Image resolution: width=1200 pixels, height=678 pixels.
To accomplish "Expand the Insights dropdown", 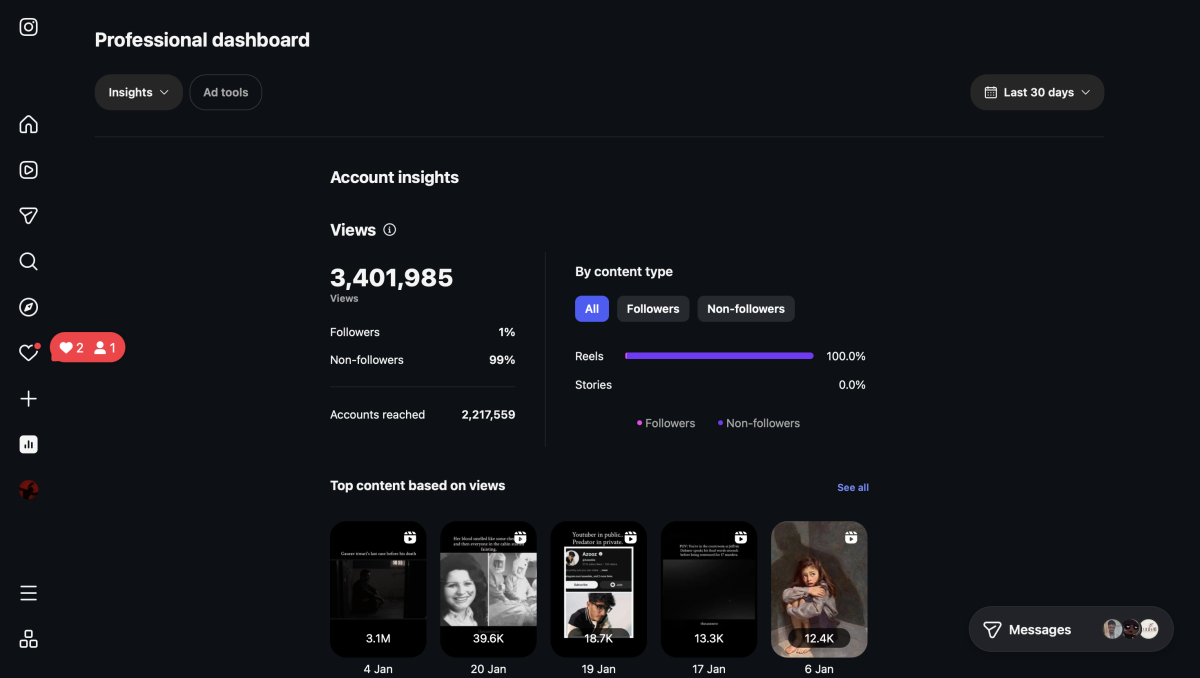I will point(139,92).
